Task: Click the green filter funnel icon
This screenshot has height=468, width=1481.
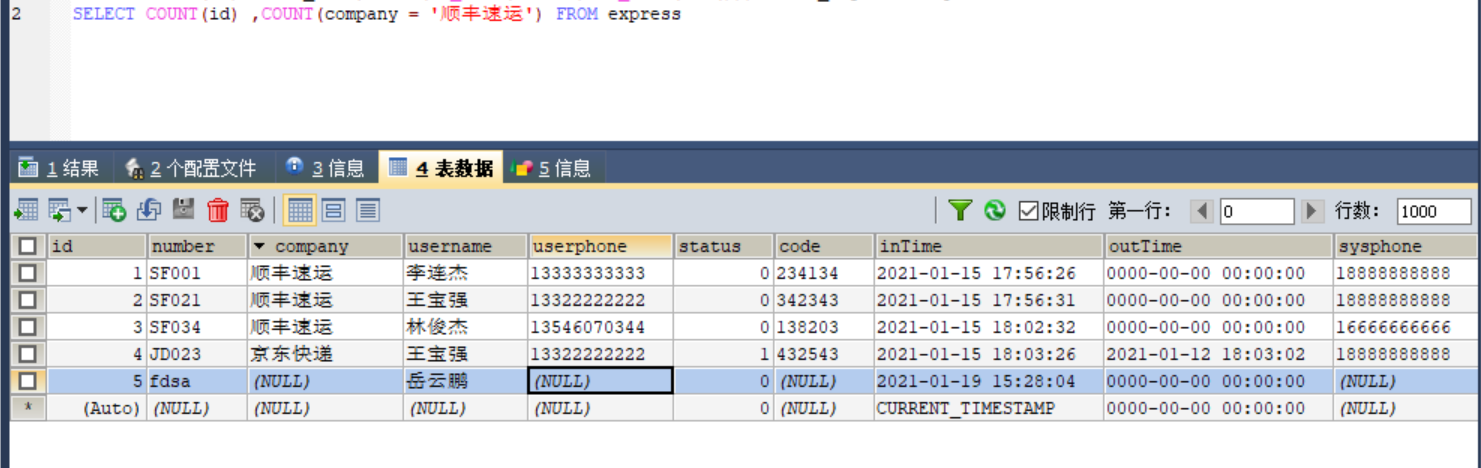Action: click(x=960, y=210)
